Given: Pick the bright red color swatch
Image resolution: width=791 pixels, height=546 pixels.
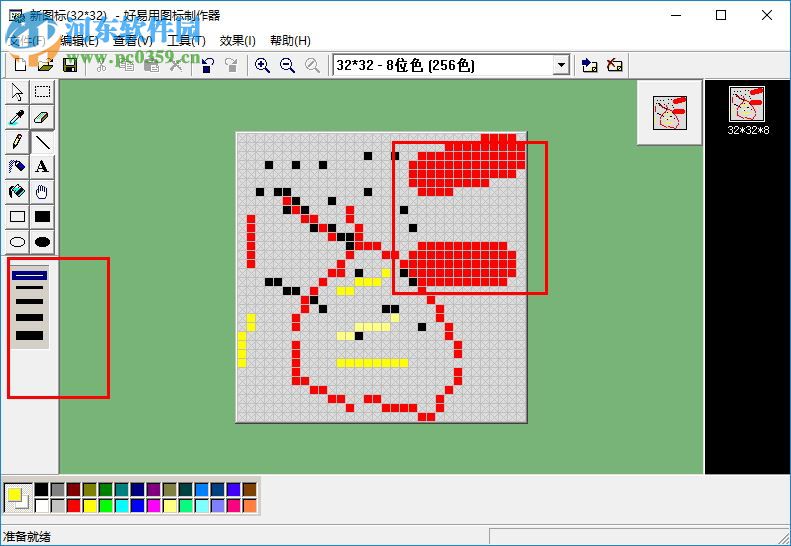Looking at the screenshot, I should [74, 506].
